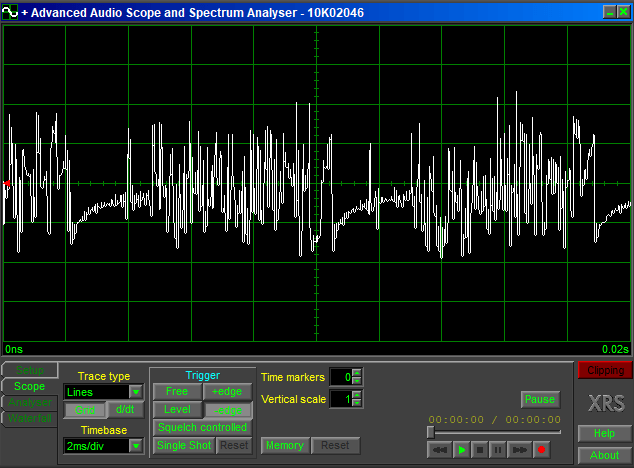Click the rewind transport icon
The image size is (634, 468).
[439, 450]
